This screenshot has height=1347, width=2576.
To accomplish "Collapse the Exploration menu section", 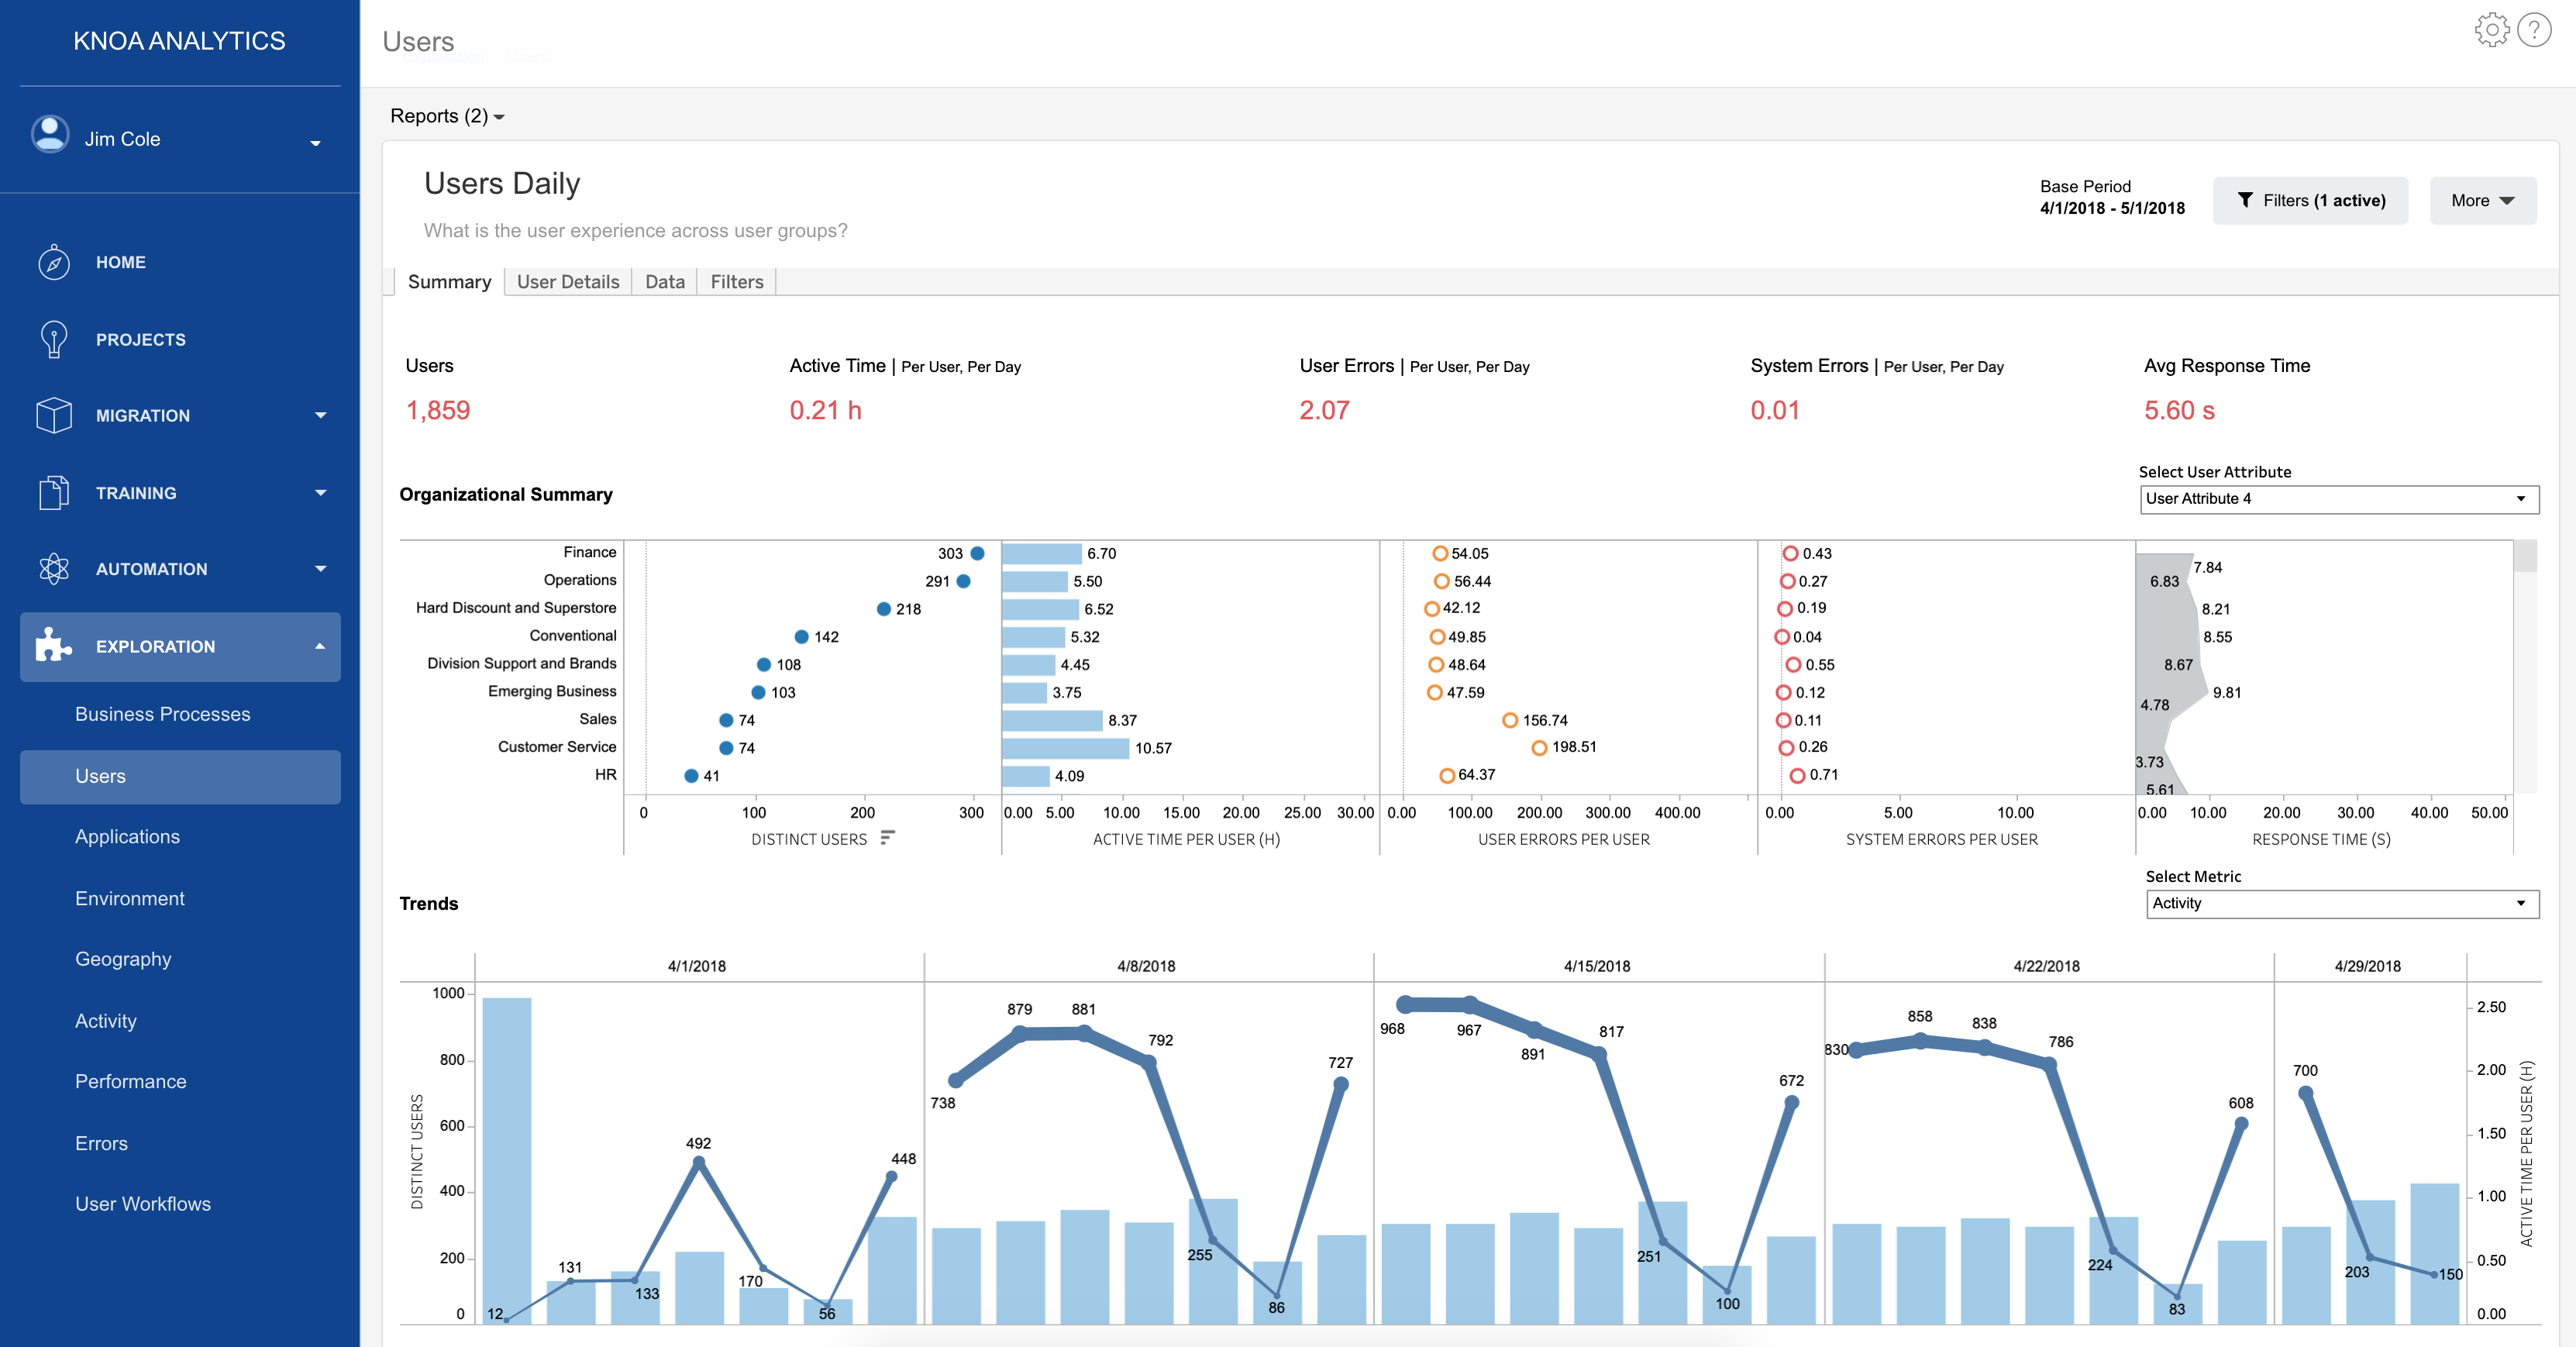I will pos(320,646).
